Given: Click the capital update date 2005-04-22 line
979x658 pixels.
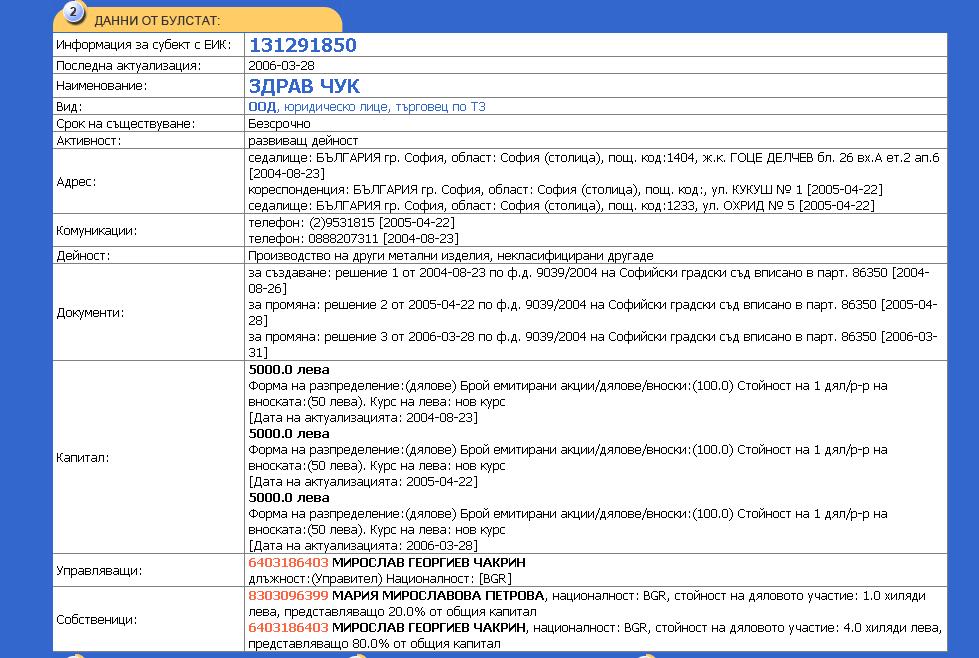Looking at the screenshot, I should point(363,482).
